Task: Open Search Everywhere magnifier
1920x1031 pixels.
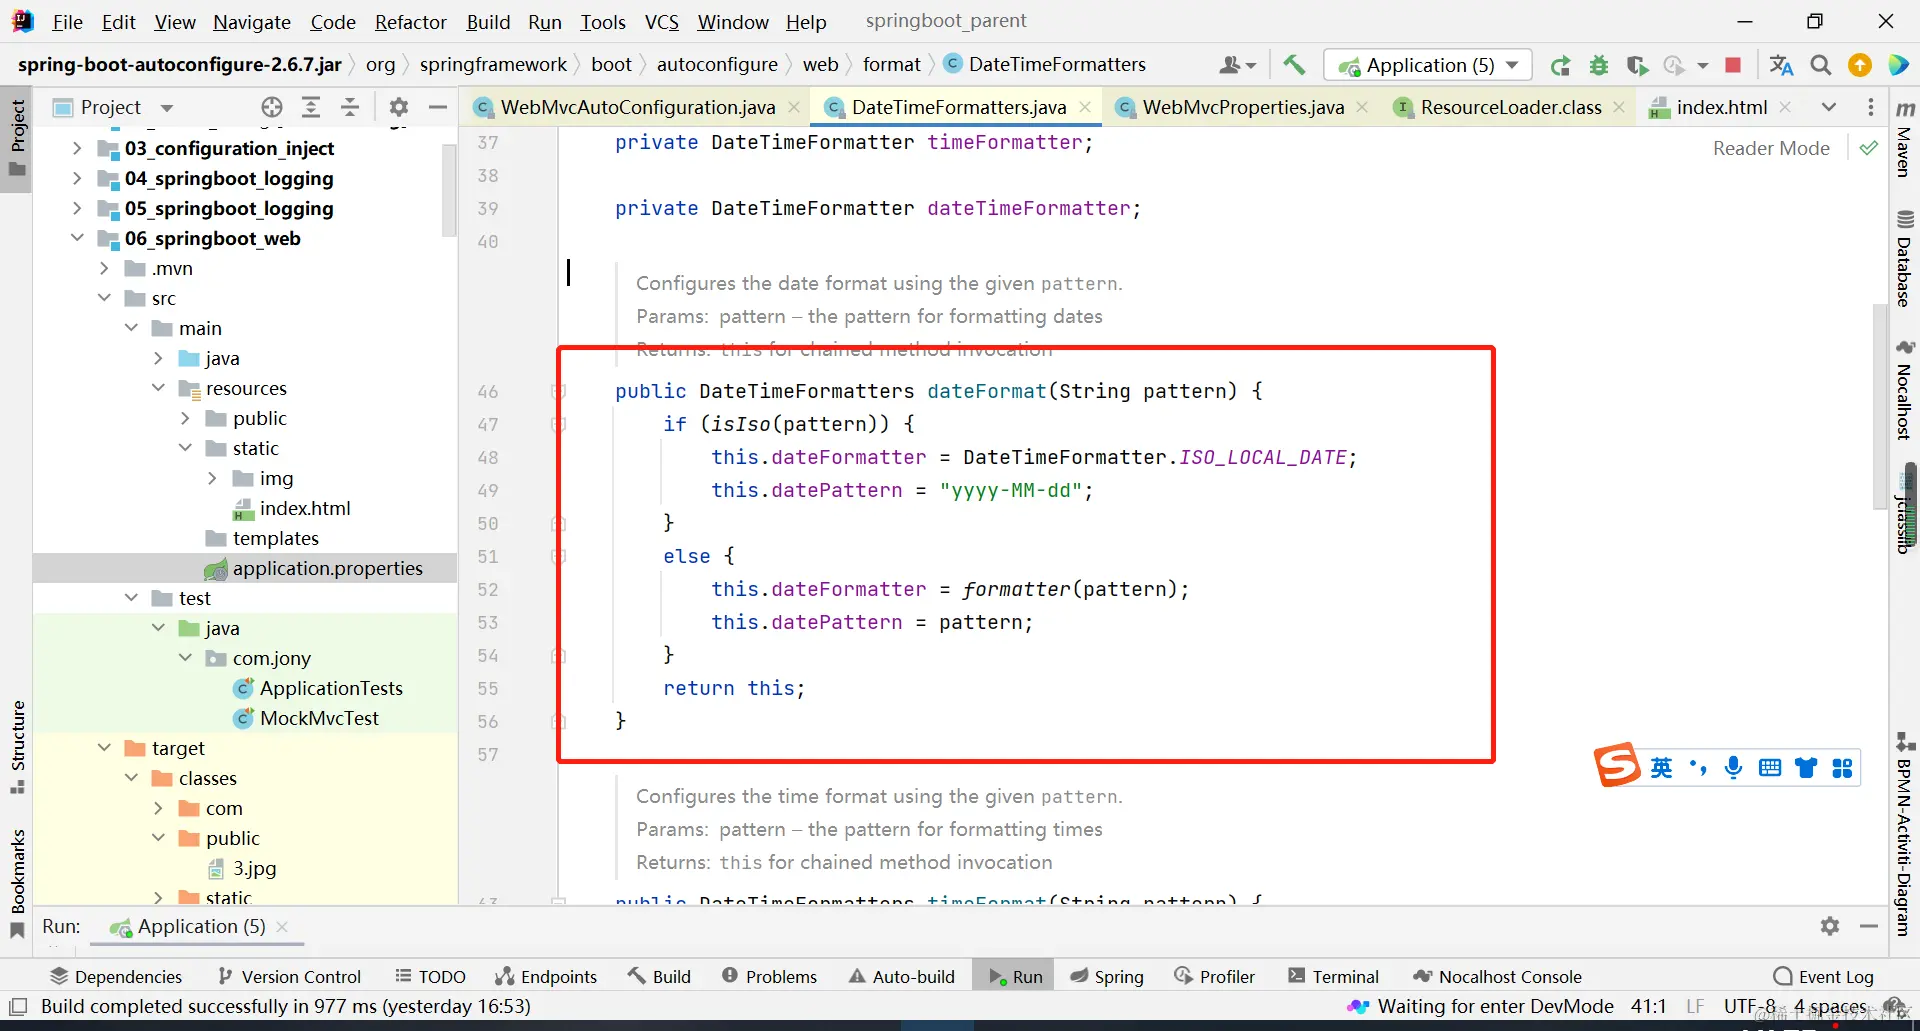Action: pyautogui.click(x=1821, y=66)
